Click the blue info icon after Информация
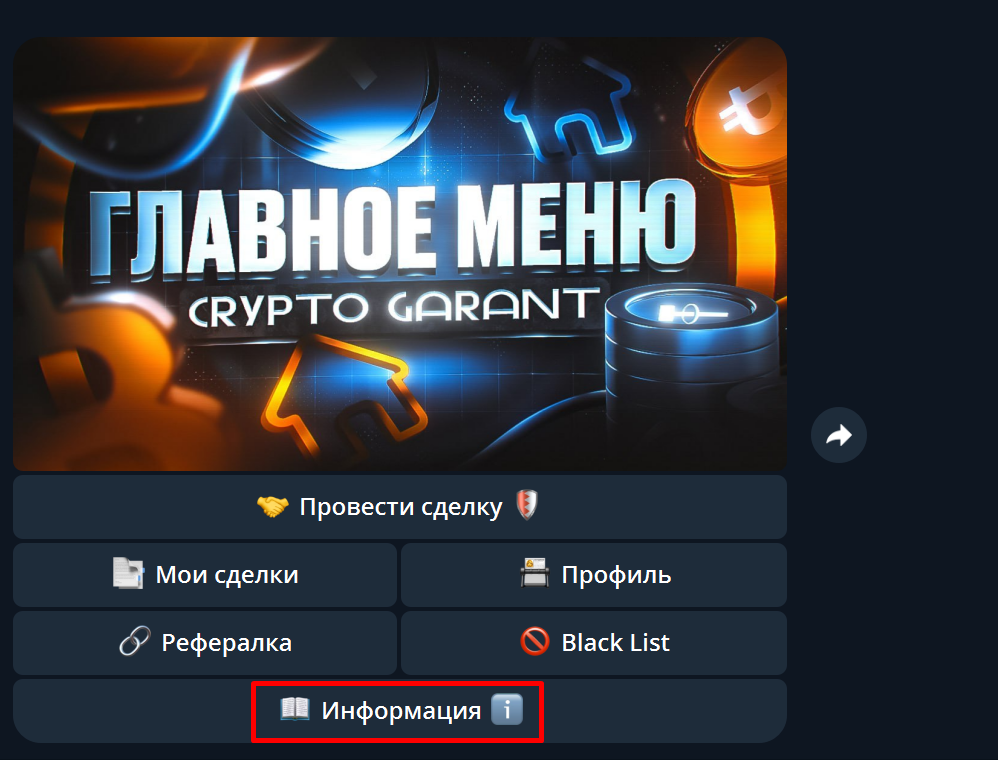Screen dimensions: 998x760 (x=507, y=710)
